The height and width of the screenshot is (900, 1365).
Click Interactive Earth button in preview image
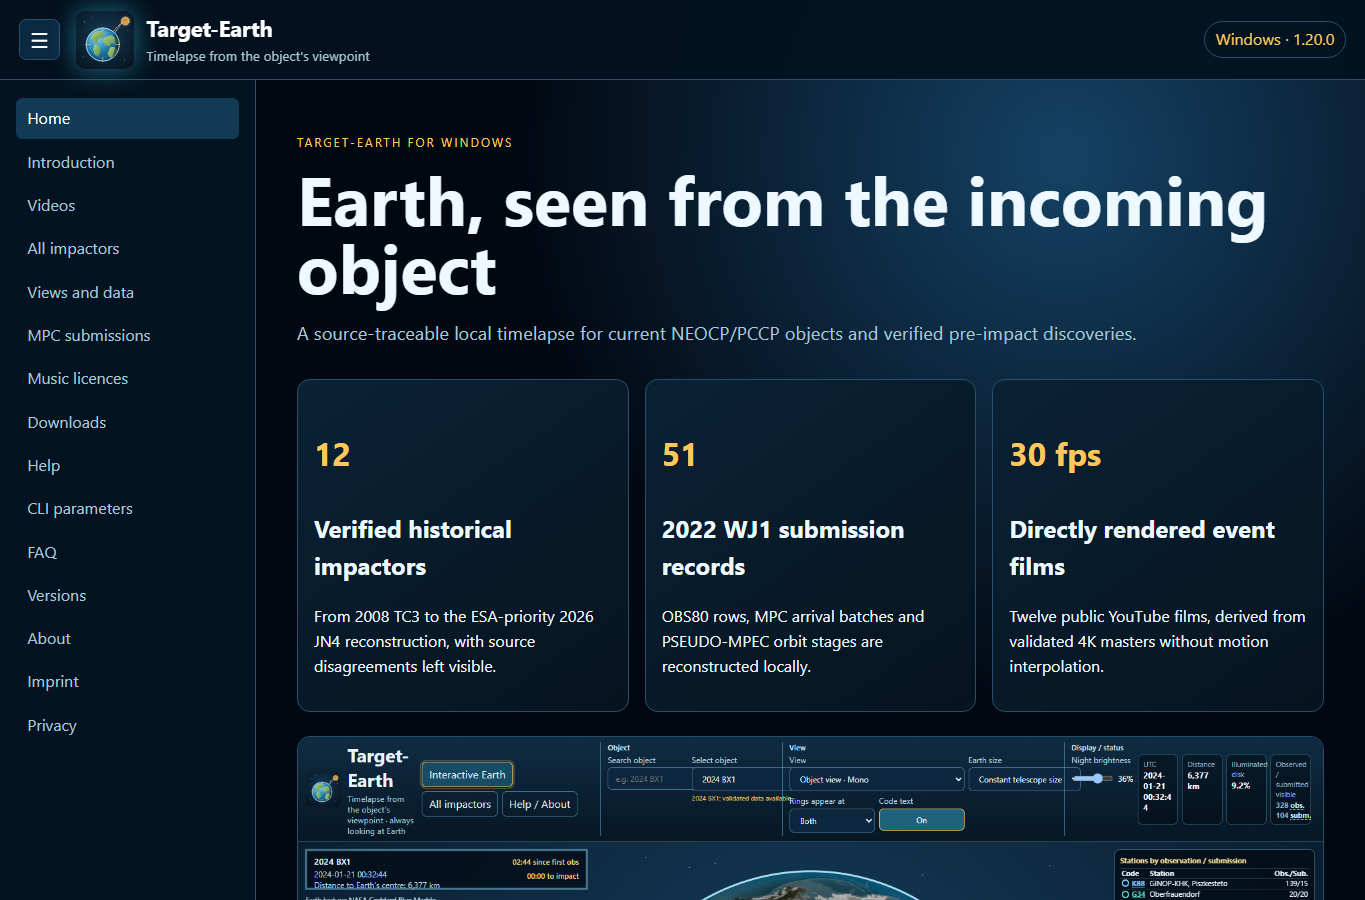click(x=467, y=774)
